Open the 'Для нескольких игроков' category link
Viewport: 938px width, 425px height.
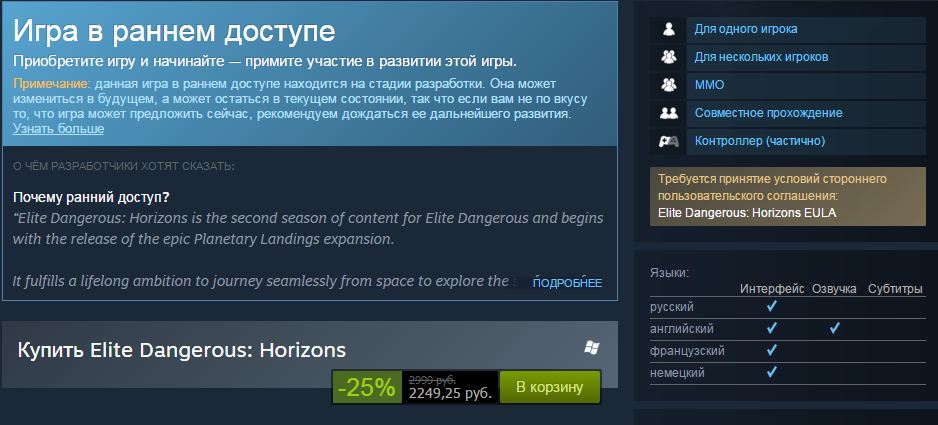click(761, 57)
